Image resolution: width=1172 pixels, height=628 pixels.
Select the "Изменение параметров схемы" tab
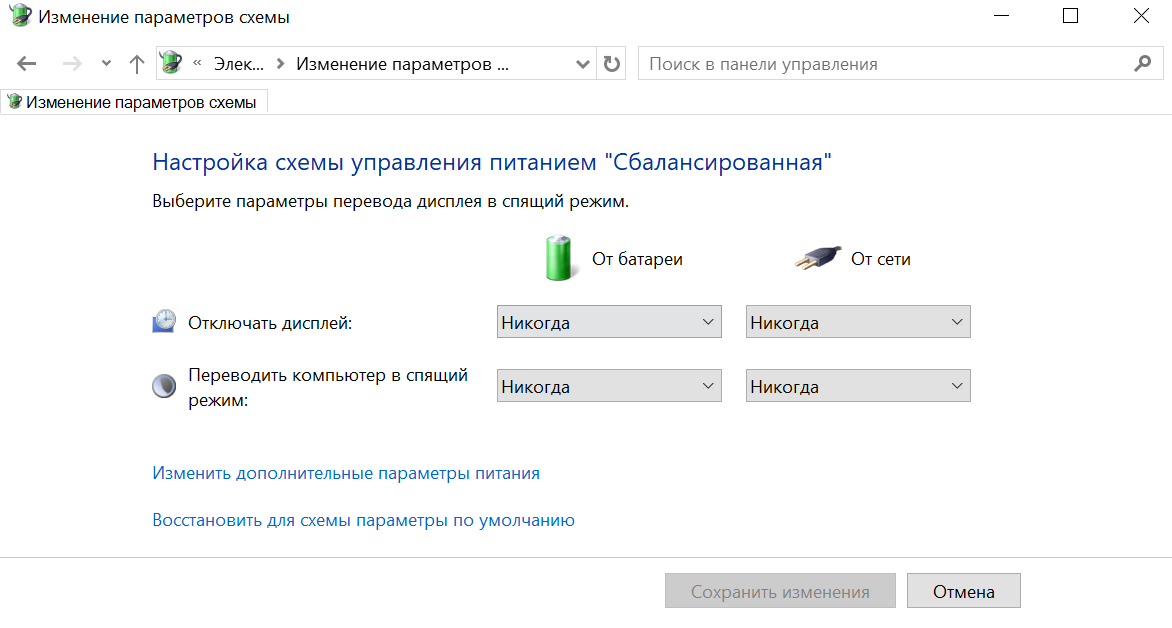pyautogui.click(x=133, y=102)
